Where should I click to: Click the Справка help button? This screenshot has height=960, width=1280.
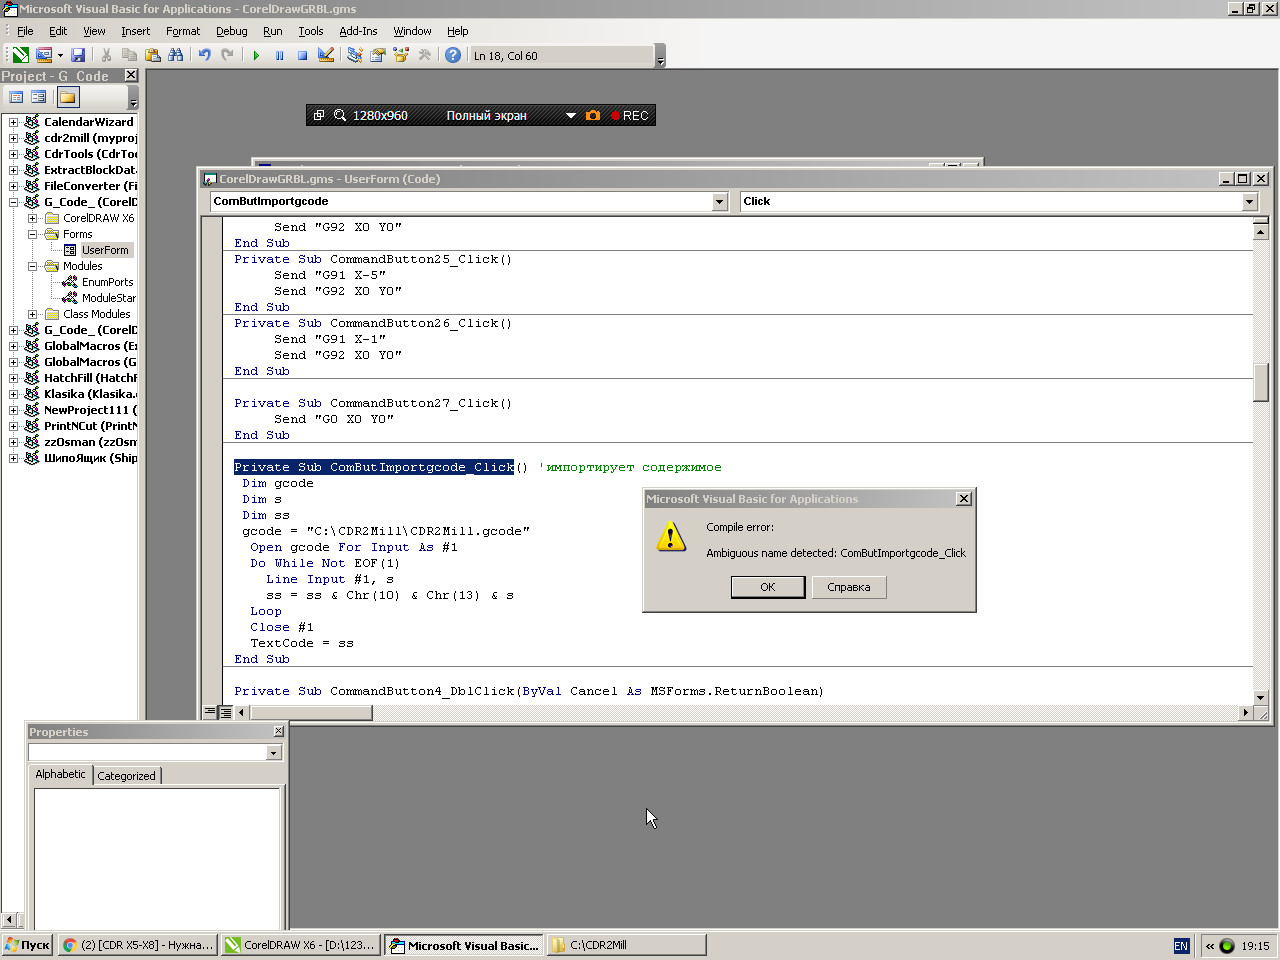(x=848, y=587)
